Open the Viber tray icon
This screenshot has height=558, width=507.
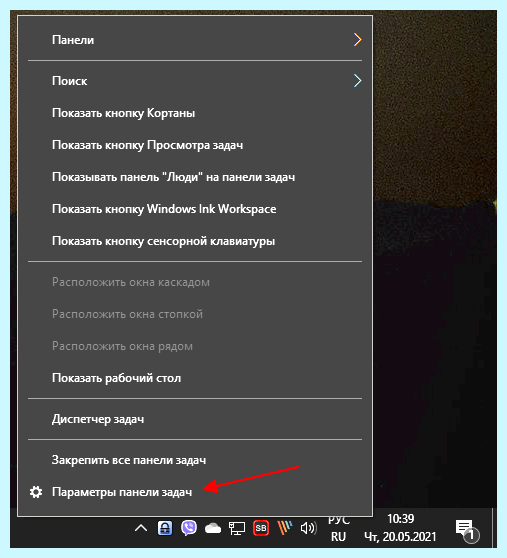coord(189,528)
